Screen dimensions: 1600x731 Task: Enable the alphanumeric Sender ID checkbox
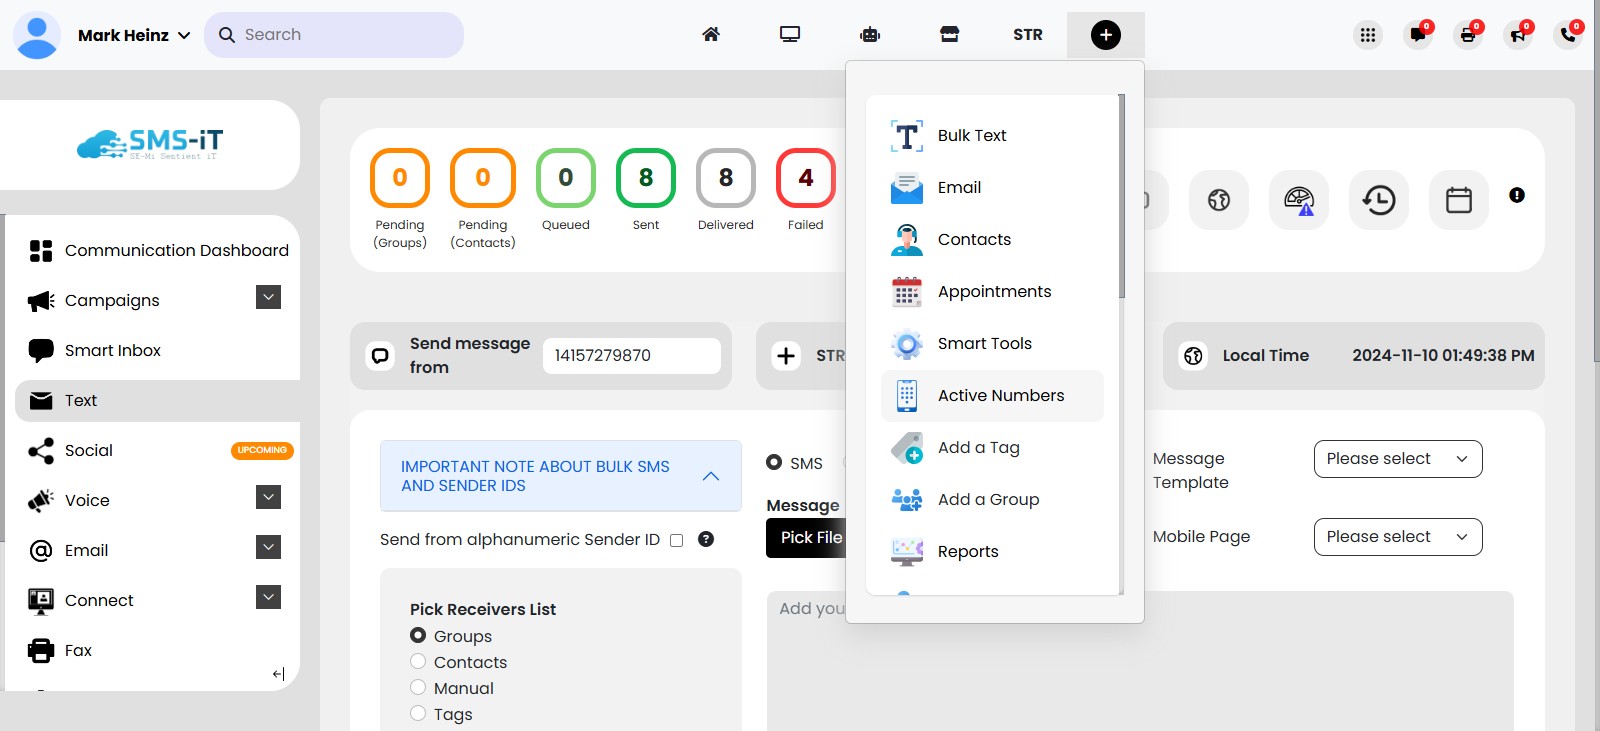pyautogui.click(x=676, y=540)
